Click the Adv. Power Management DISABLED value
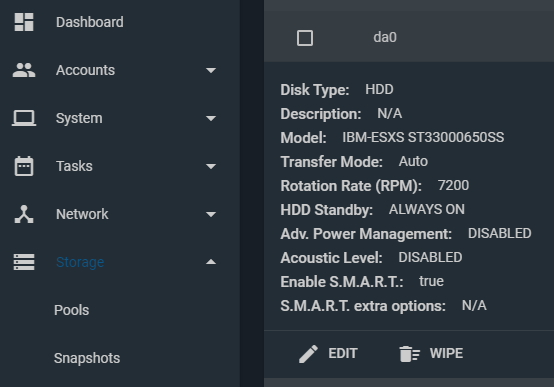This screenshot has width=554, height=387. [x=500, y=233]
